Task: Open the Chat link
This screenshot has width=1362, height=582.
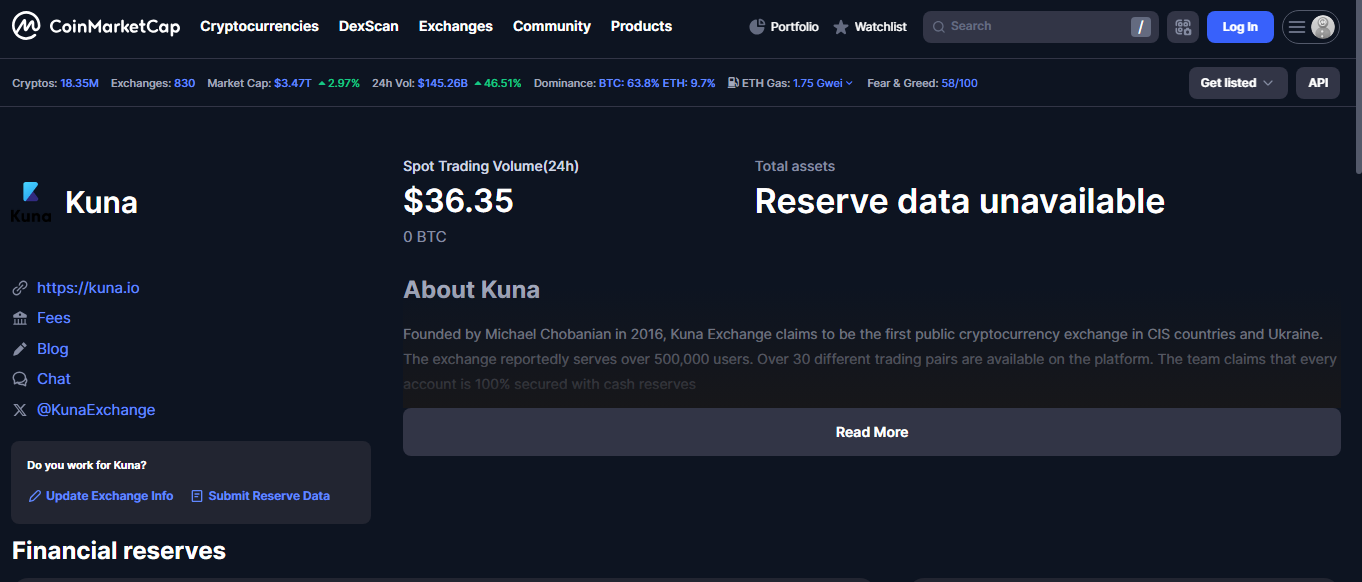Action: [54, 379]
